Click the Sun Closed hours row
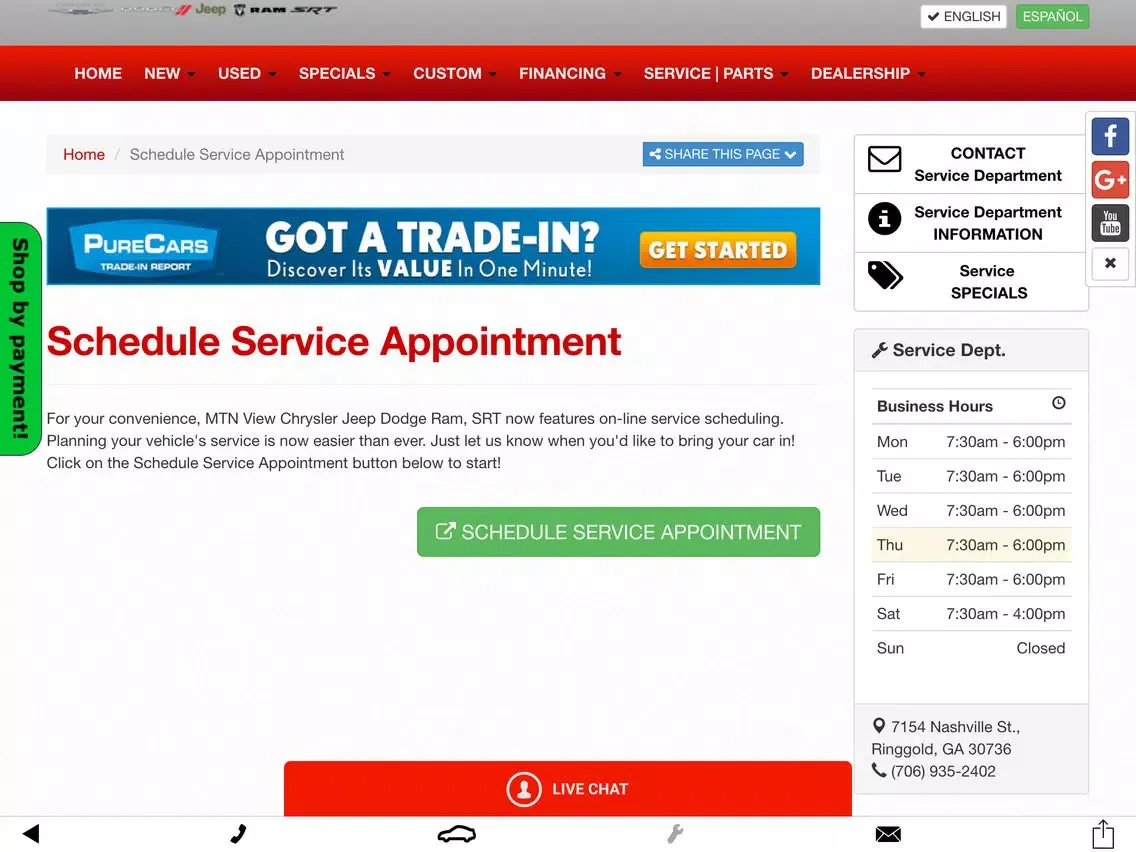Image resolution: width=1136 pixels, height=852 pixels. [x=971, y=648]
